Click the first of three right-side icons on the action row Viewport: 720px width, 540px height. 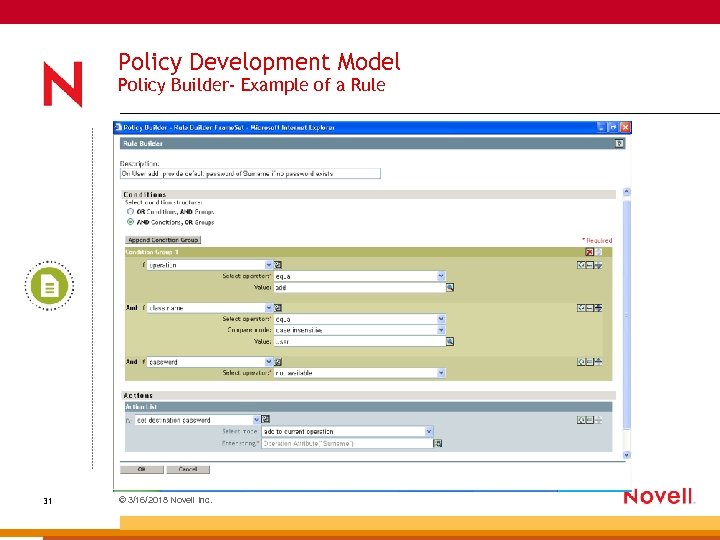(581, 420)
